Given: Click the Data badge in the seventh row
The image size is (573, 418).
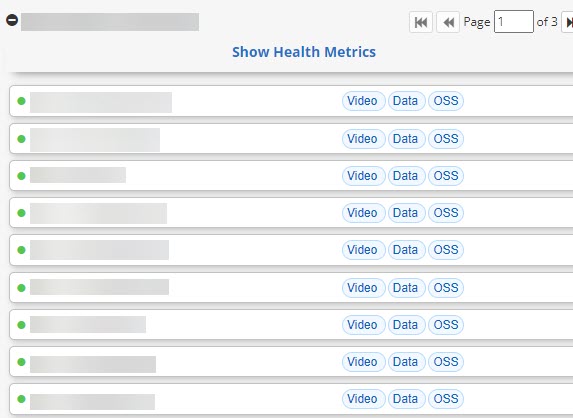Looking at the screenshot, I should [406, 325].
